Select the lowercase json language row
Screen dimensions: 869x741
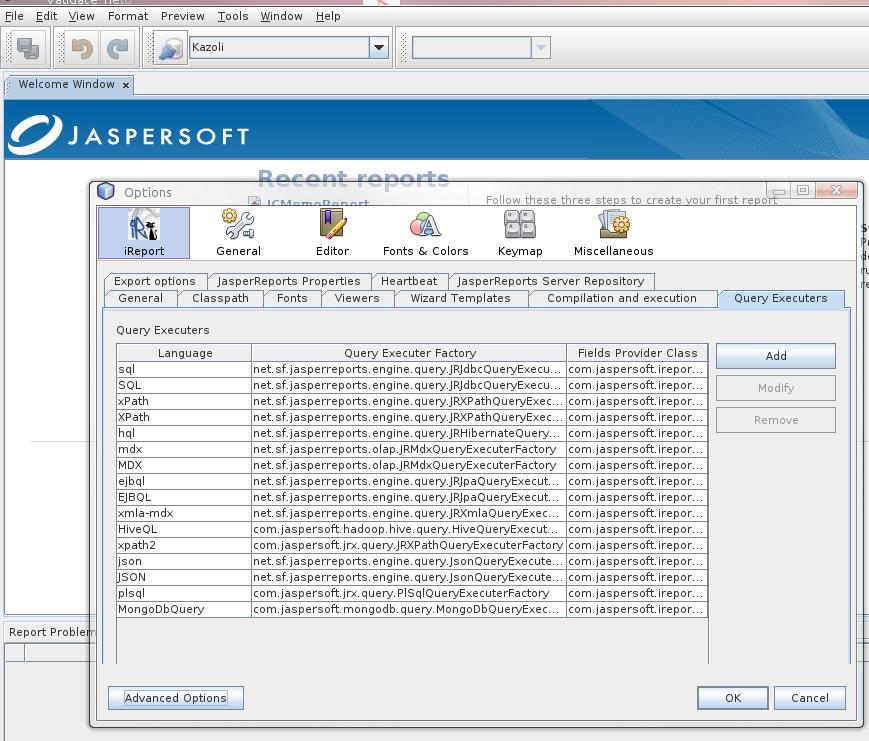pyautogui.click(x=412, y=561)
